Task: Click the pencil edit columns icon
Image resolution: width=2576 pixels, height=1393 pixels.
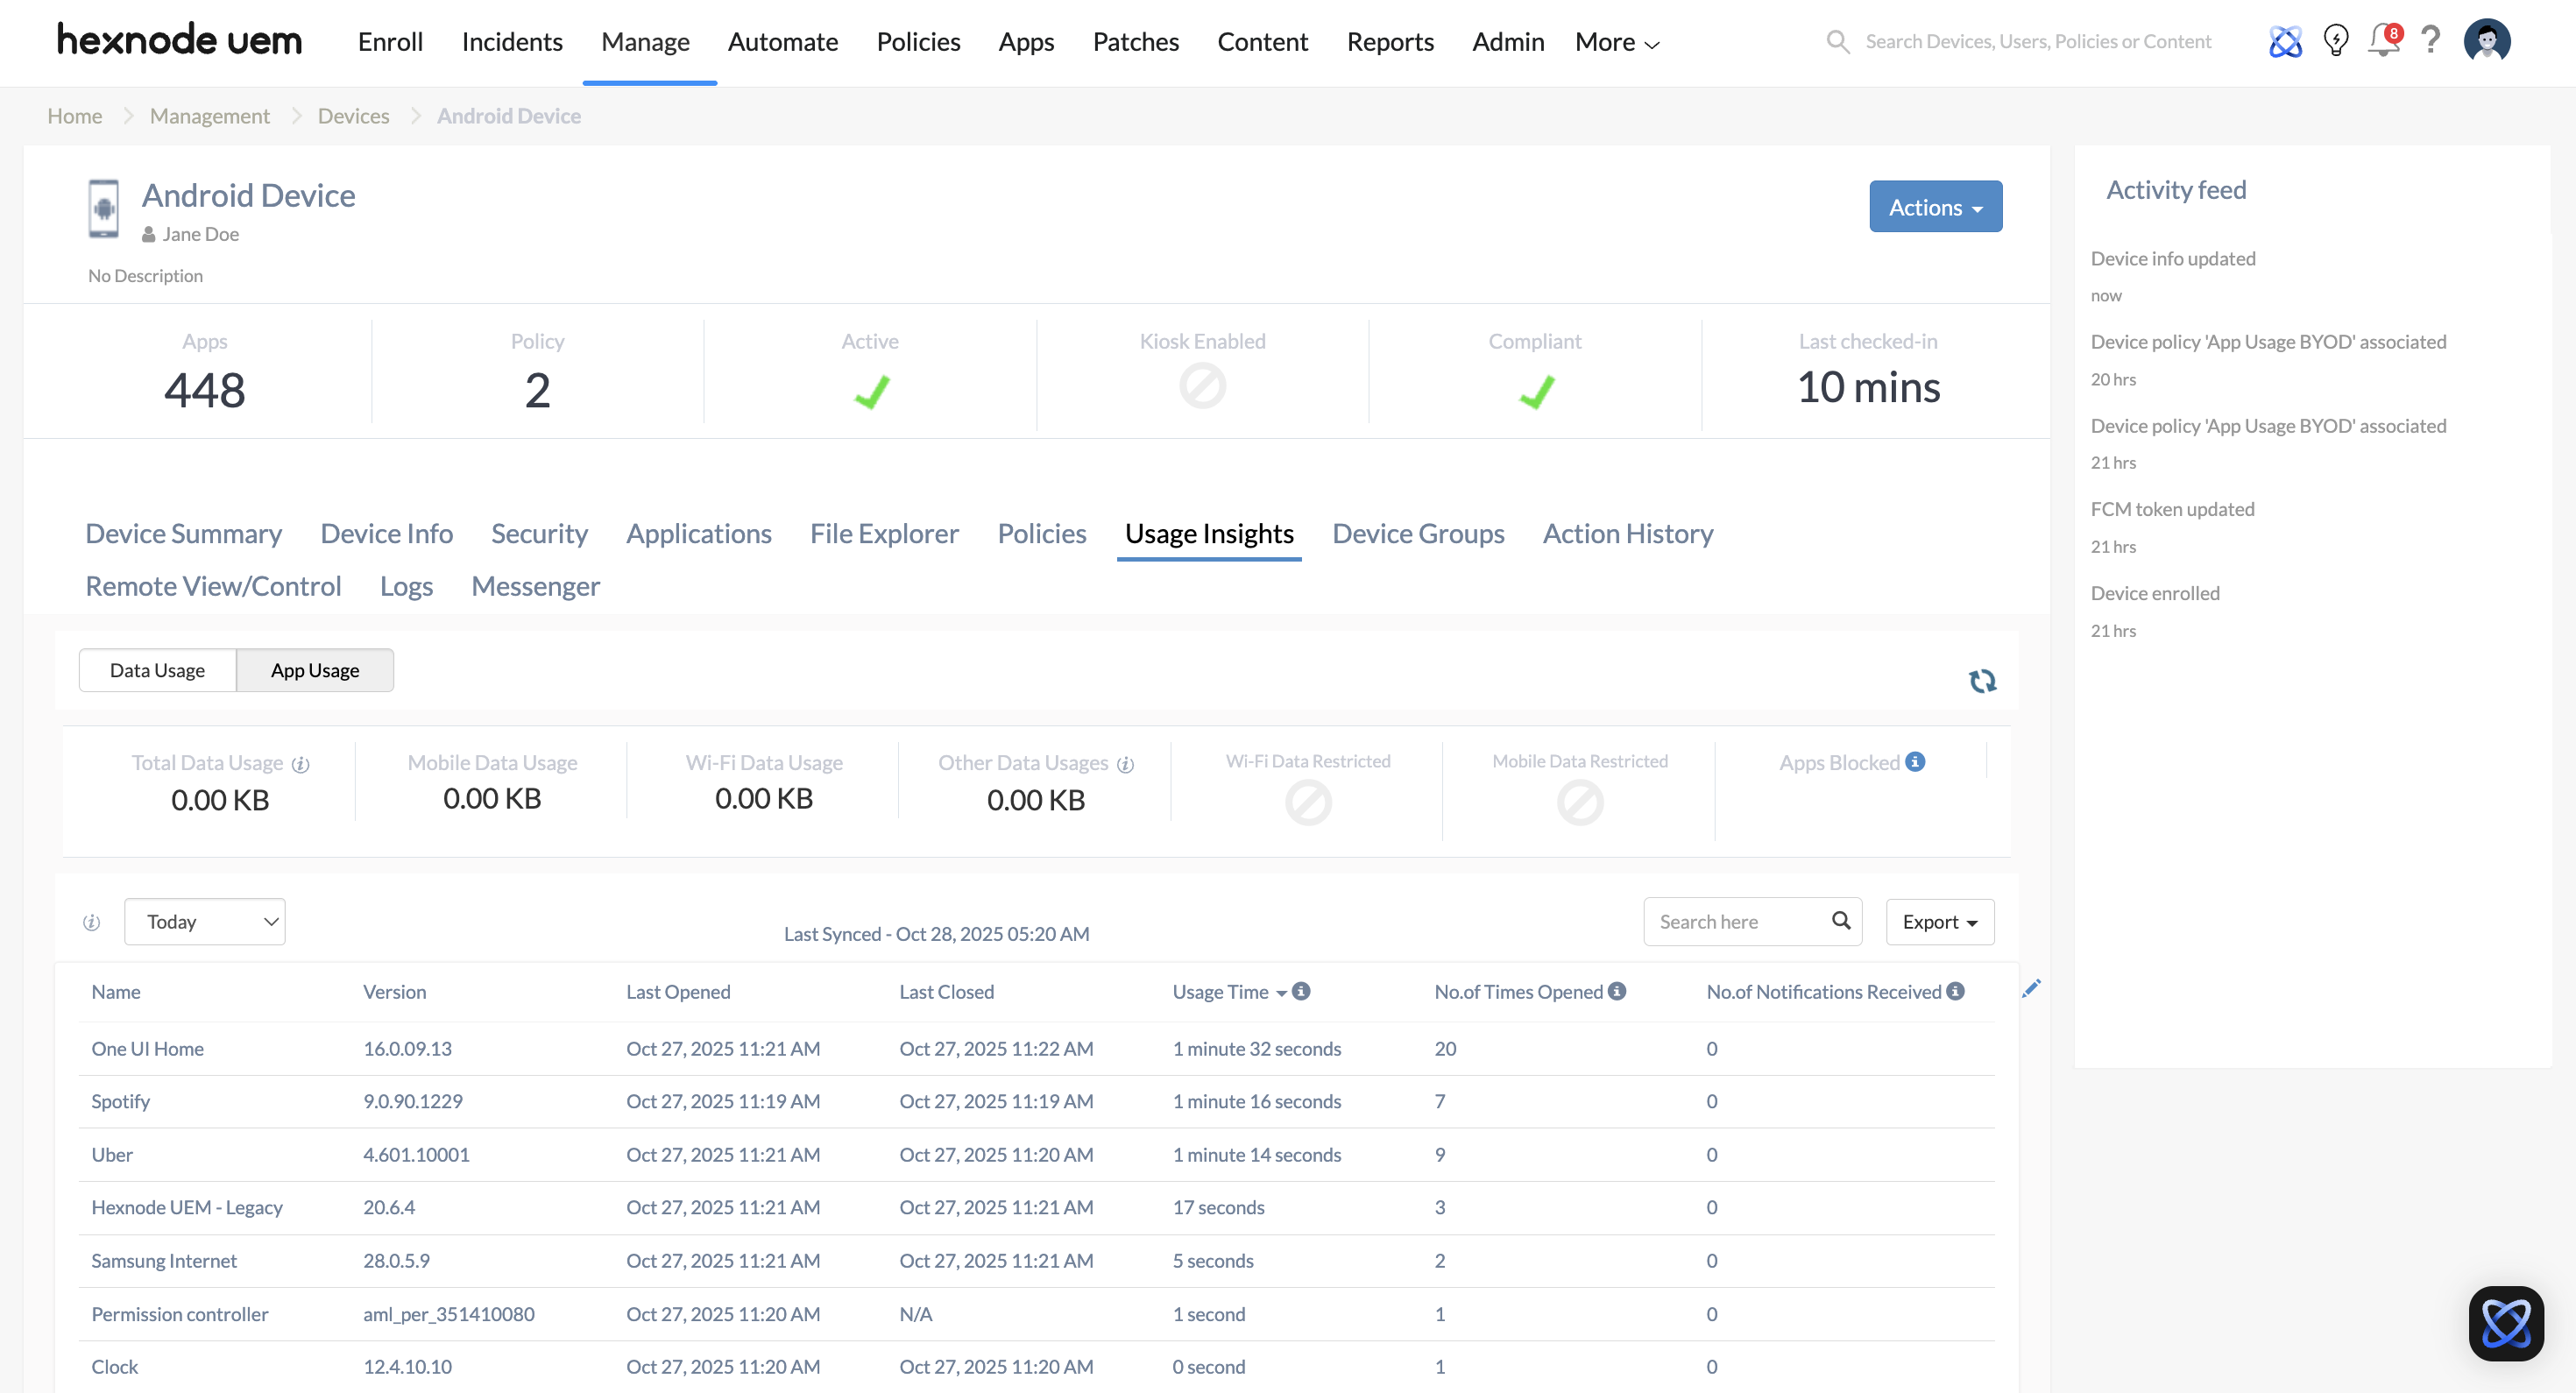Action: coord(2031,989)
